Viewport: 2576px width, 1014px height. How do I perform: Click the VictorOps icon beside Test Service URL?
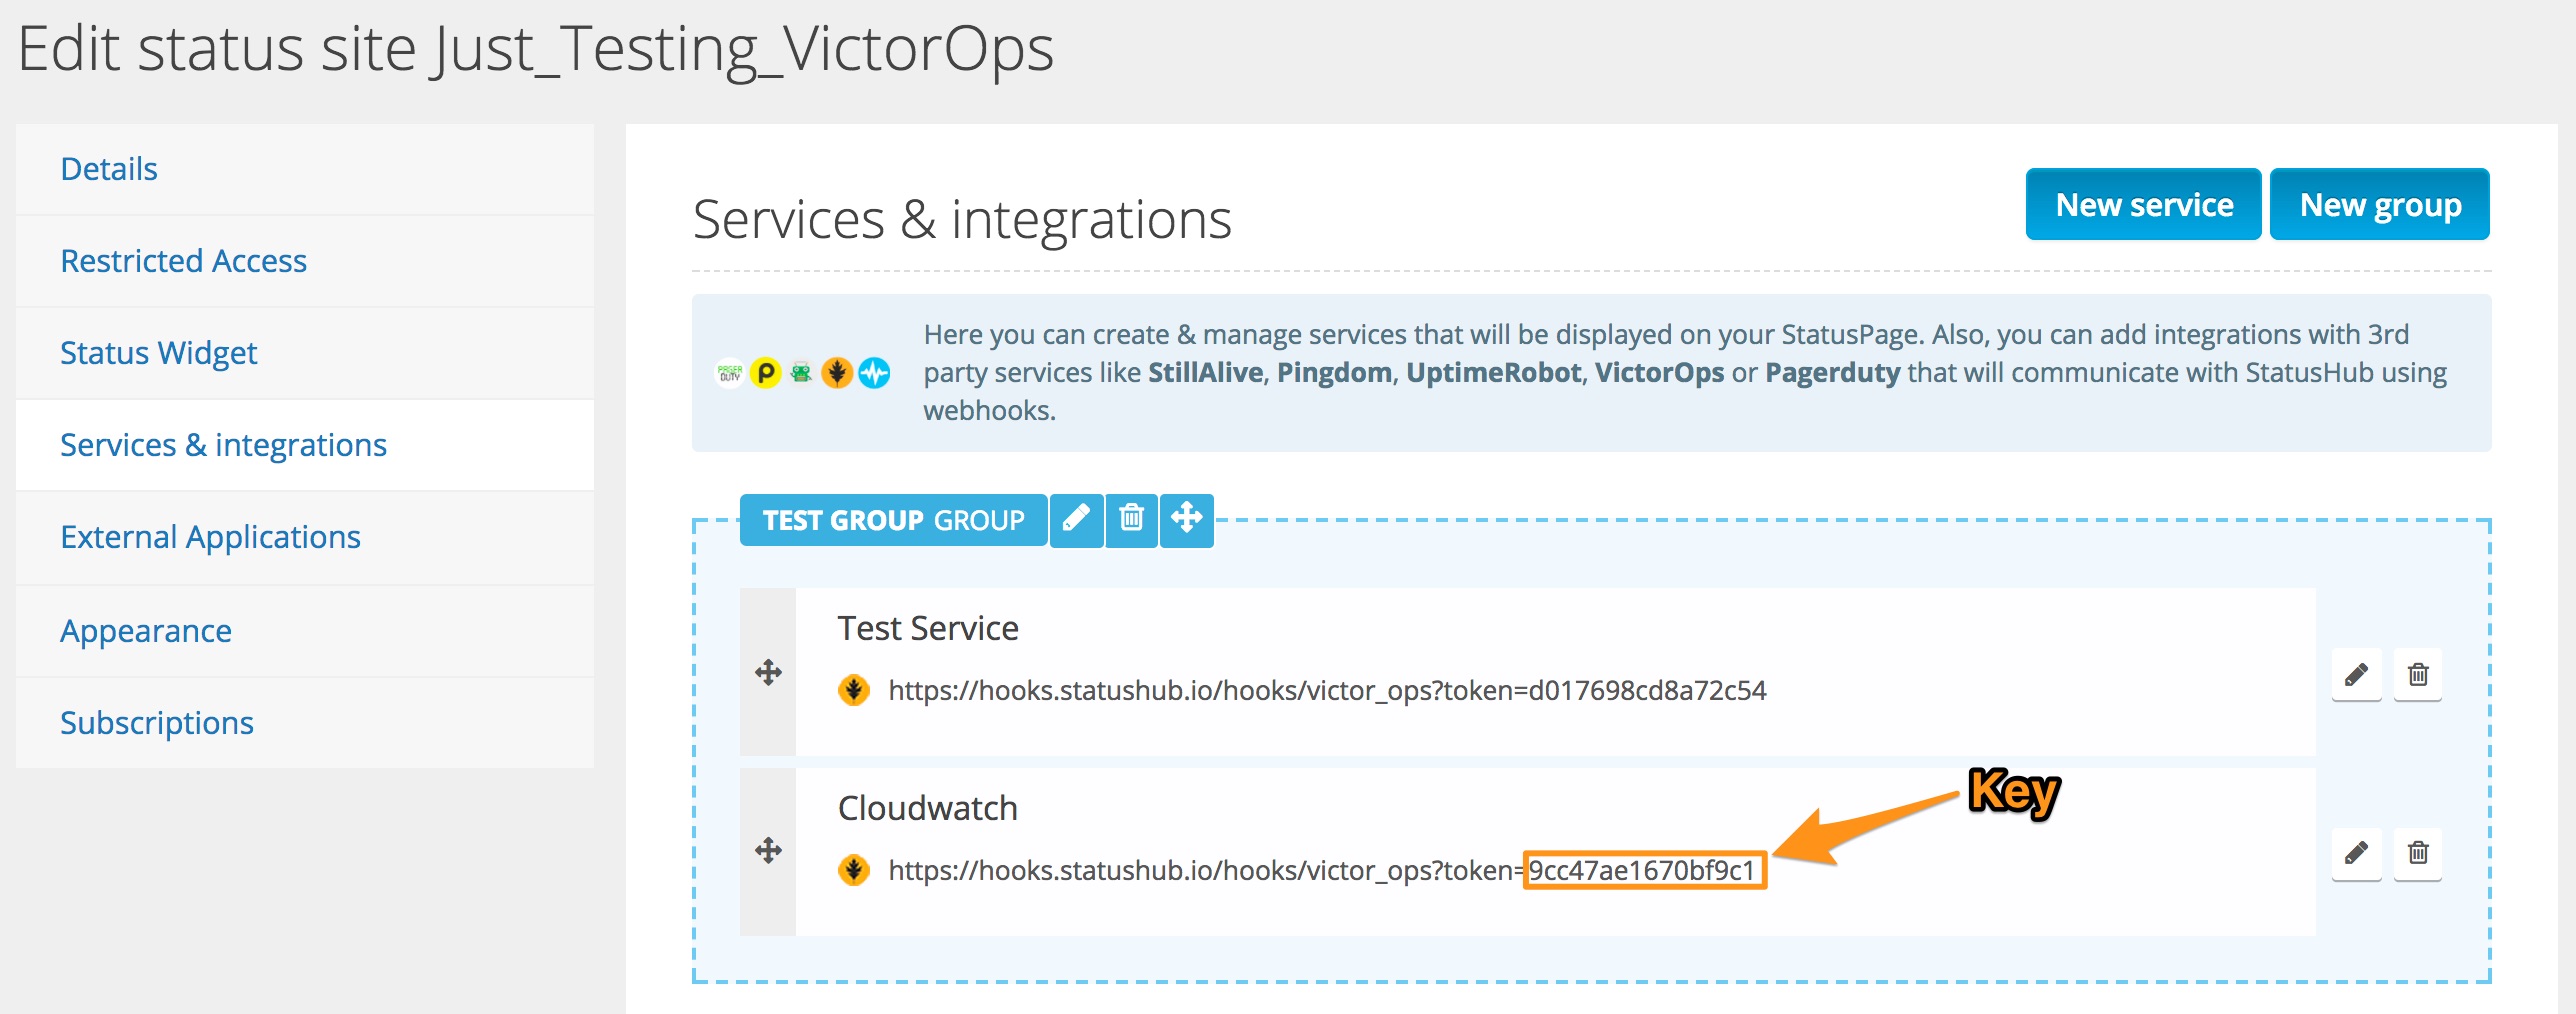click(x=853, y=690)
